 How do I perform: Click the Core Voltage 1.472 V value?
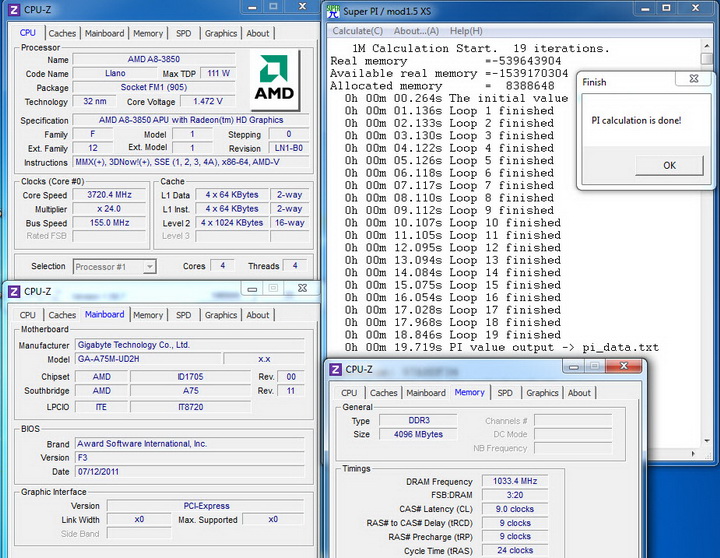(208, 101)
